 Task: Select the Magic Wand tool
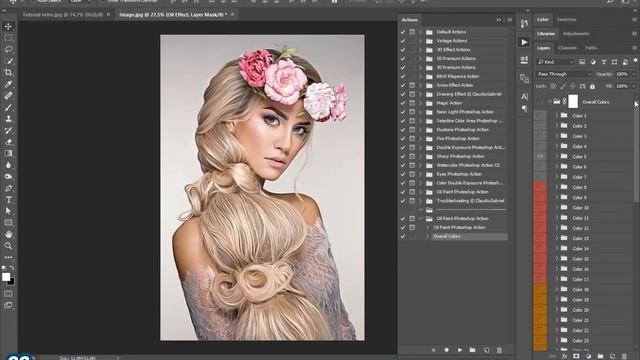(8, 61)
